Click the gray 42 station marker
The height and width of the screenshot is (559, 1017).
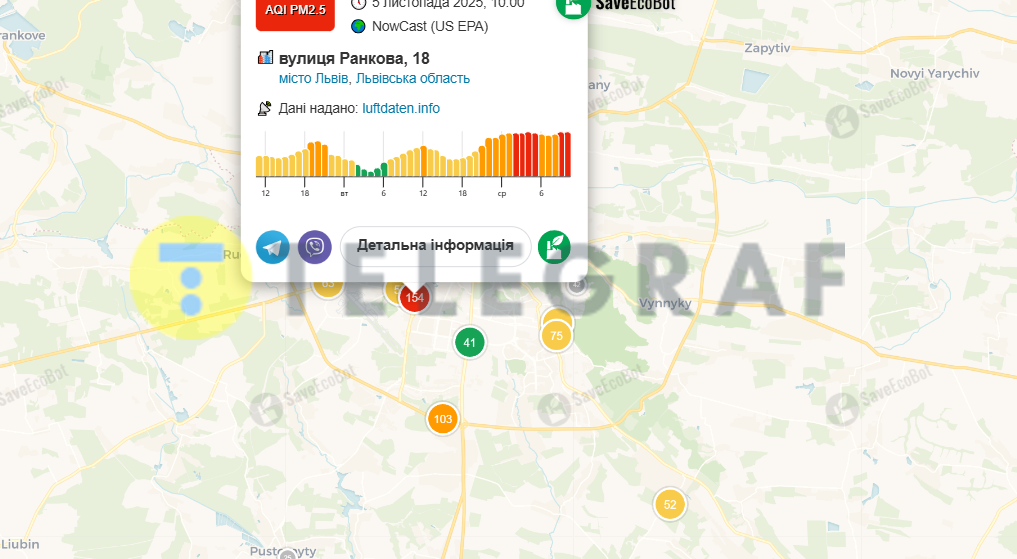tap(577, 285)
